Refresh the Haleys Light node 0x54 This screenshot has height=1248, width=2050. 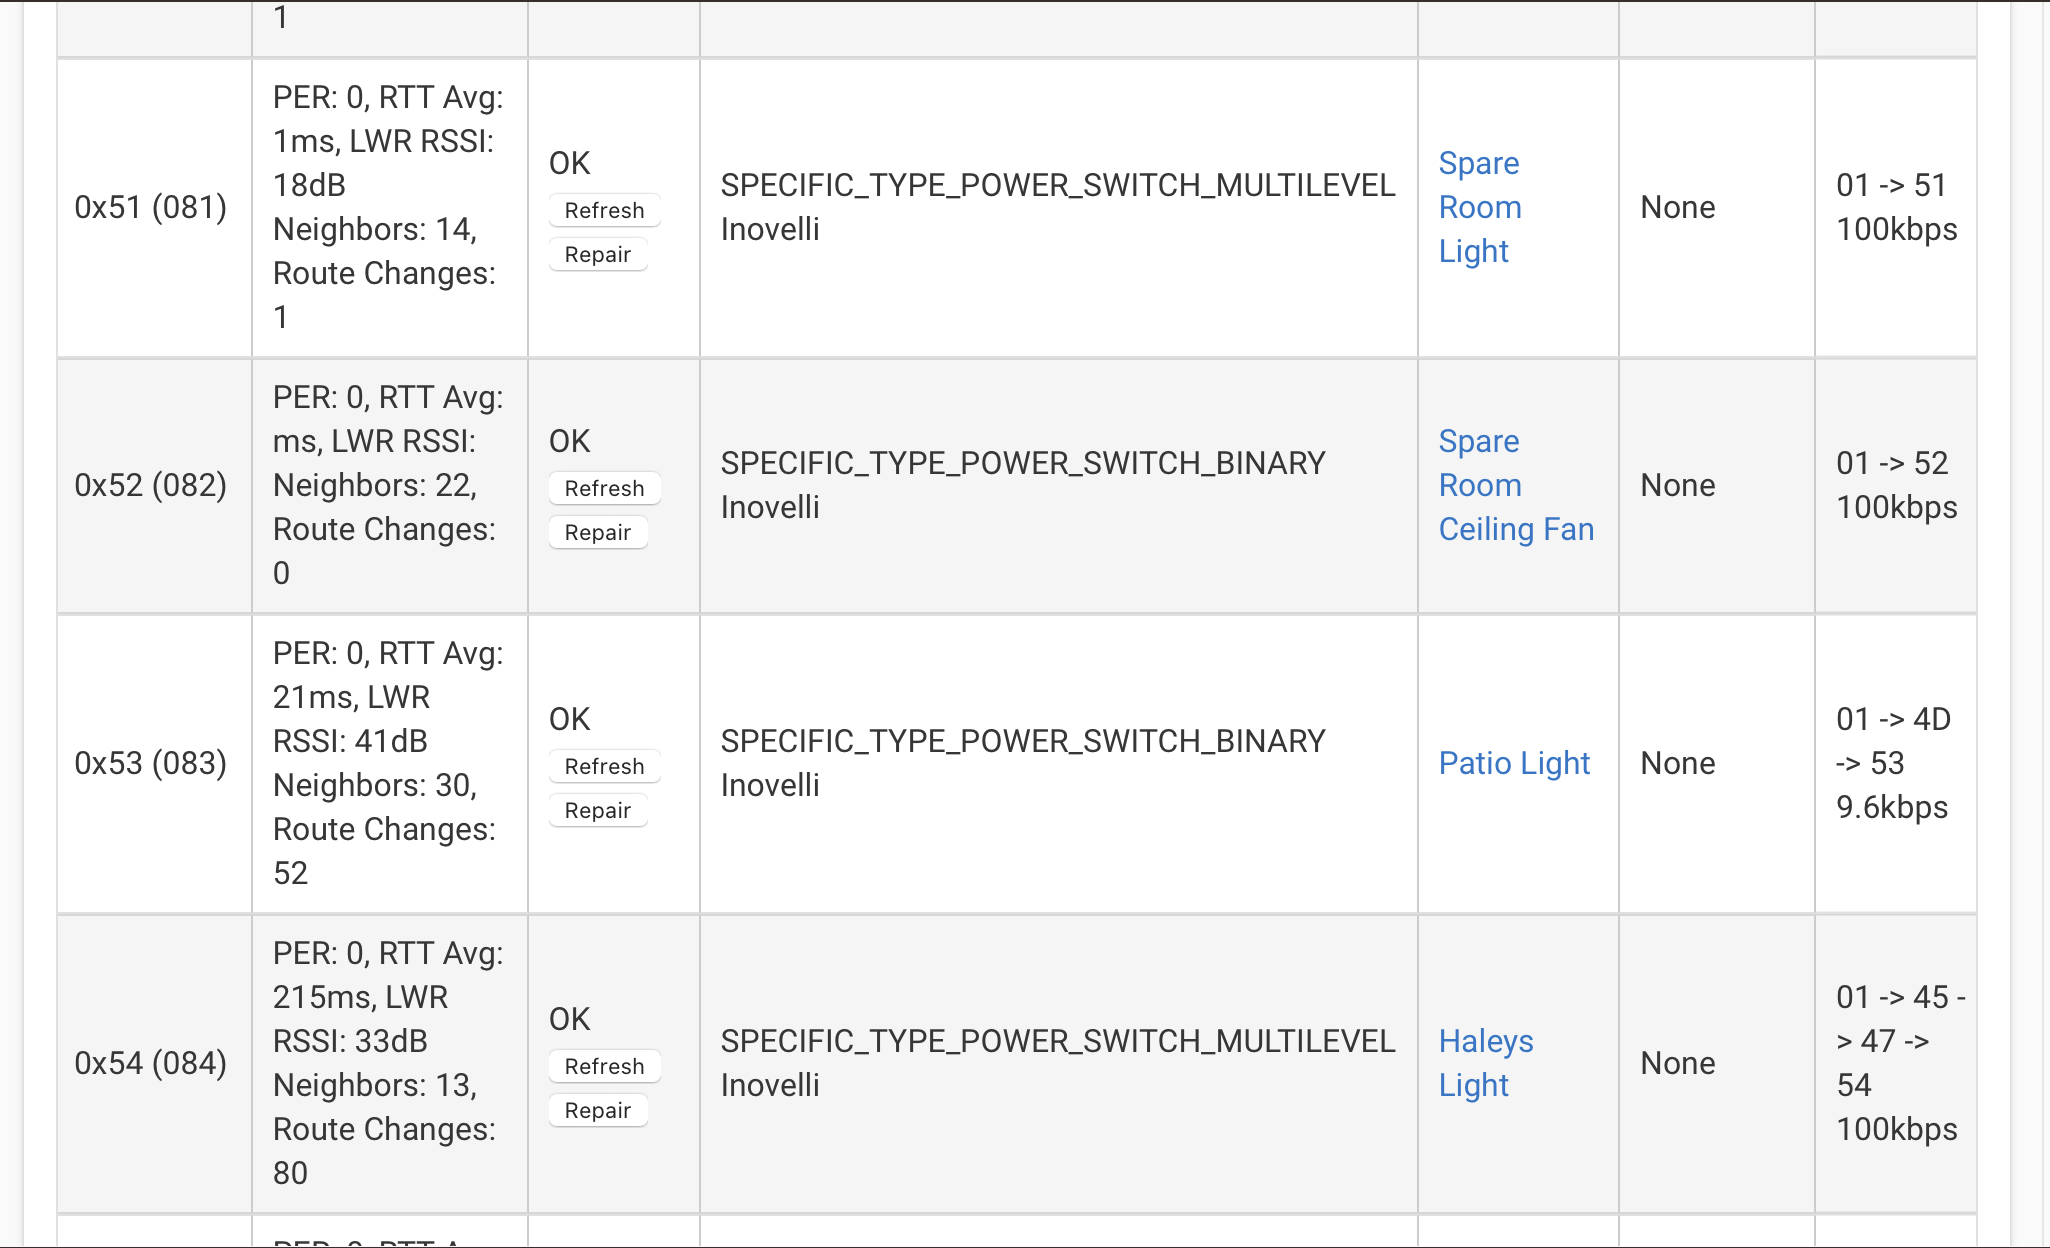pyautogui.click(x=604, y=1067)
